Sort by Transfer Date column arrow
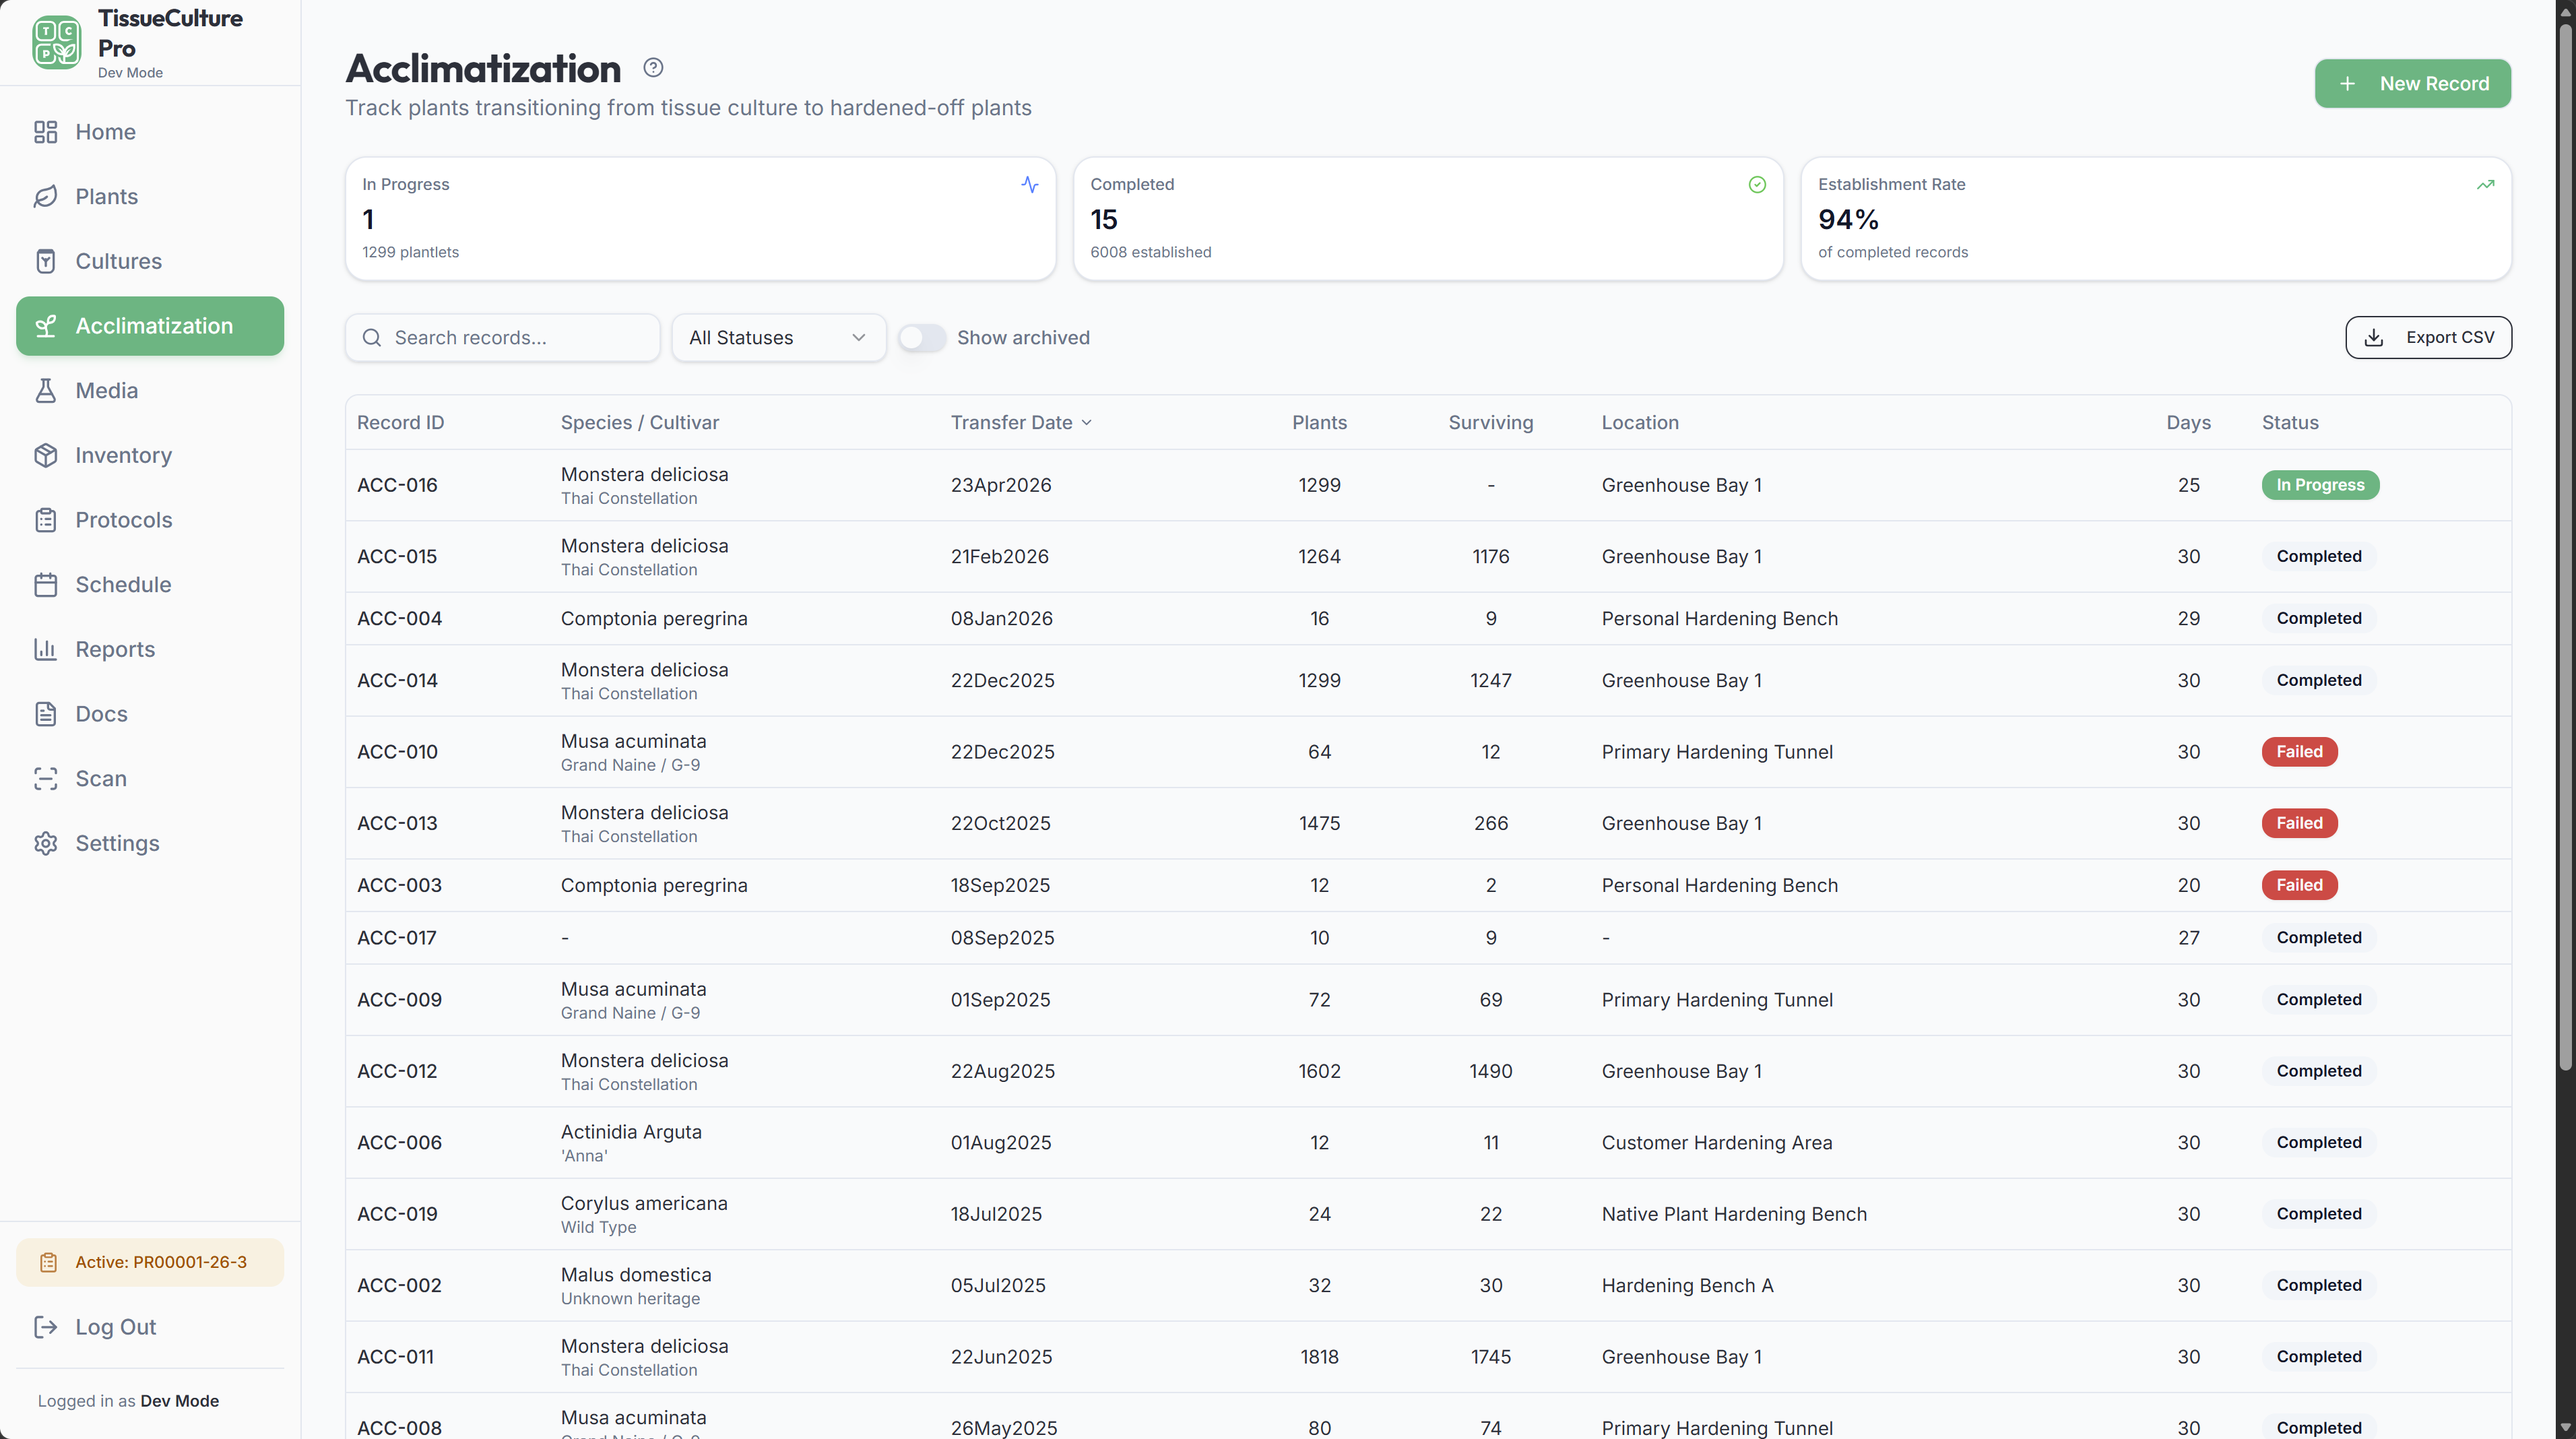 pos(1087,423)
